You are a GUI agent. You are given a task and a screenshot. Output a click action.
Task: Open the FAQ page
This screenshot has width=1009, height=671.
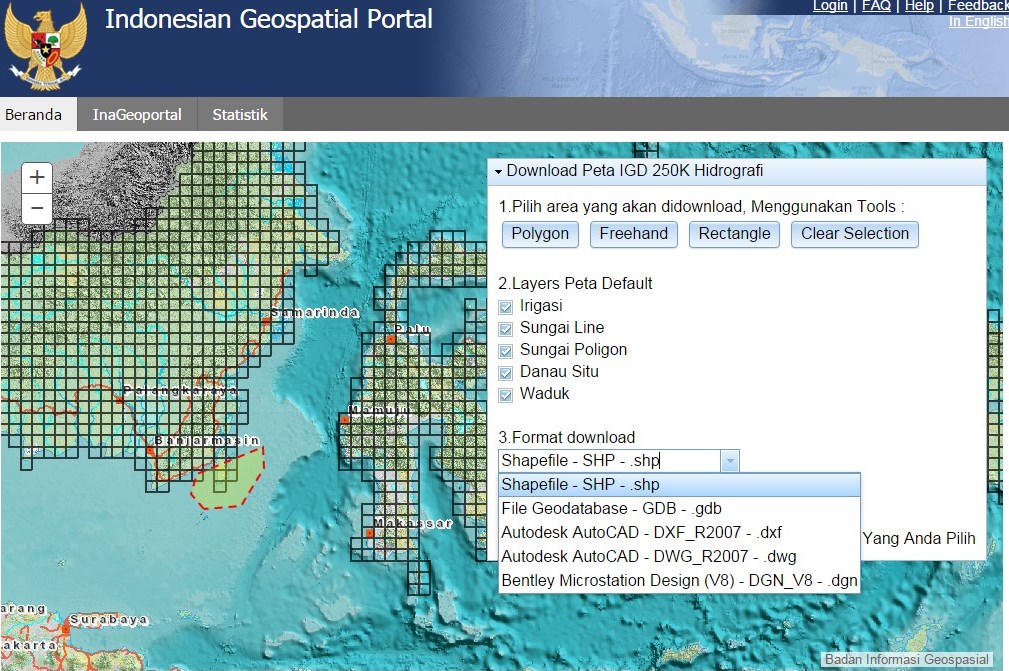pyautogui.click(x=876, y=6)
